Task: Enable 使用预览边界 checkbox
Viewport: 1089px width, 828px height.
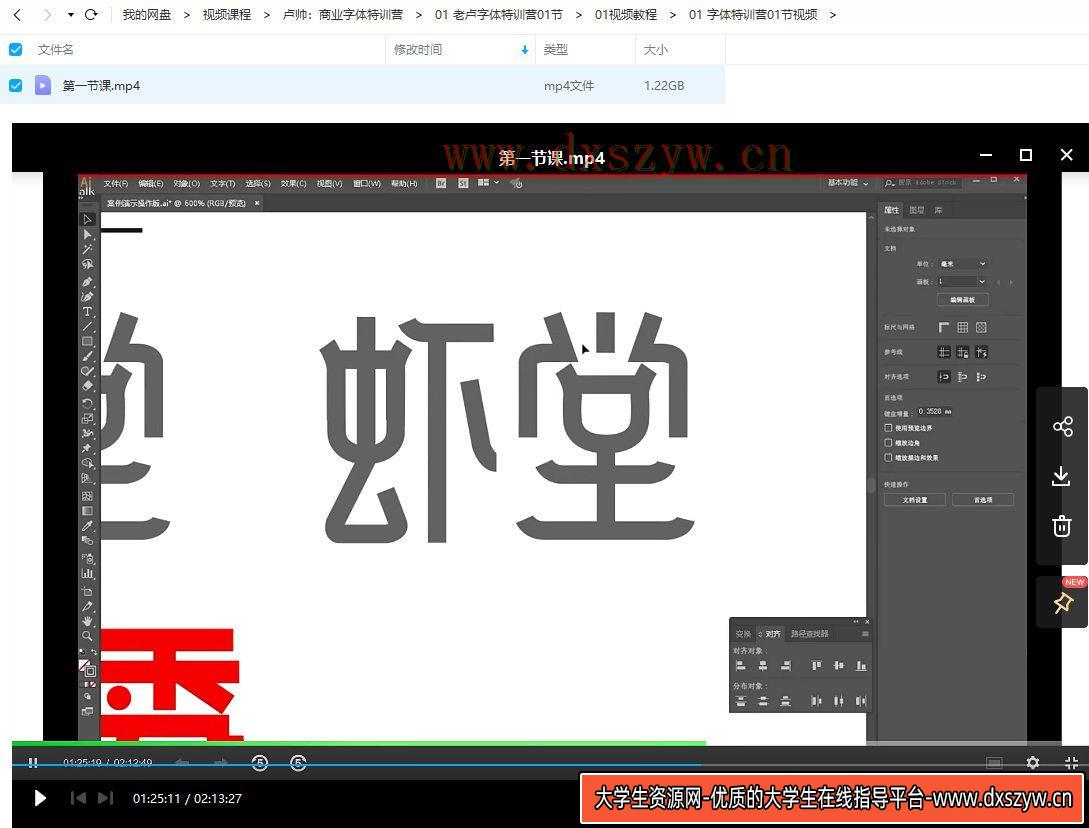Action: (x=888, y=428)
